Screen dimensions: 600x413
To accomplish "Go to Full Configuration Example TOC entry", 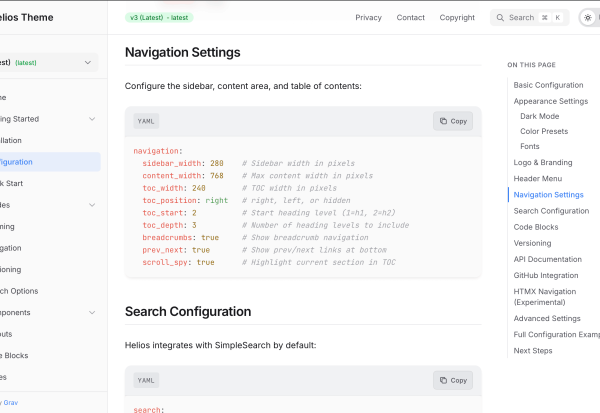I will pos(557,335).
